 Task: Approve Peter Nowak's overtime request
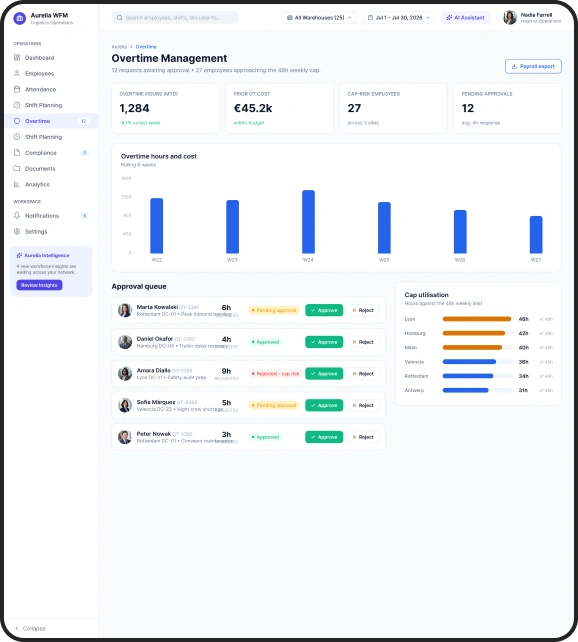[x=324, y=437]
